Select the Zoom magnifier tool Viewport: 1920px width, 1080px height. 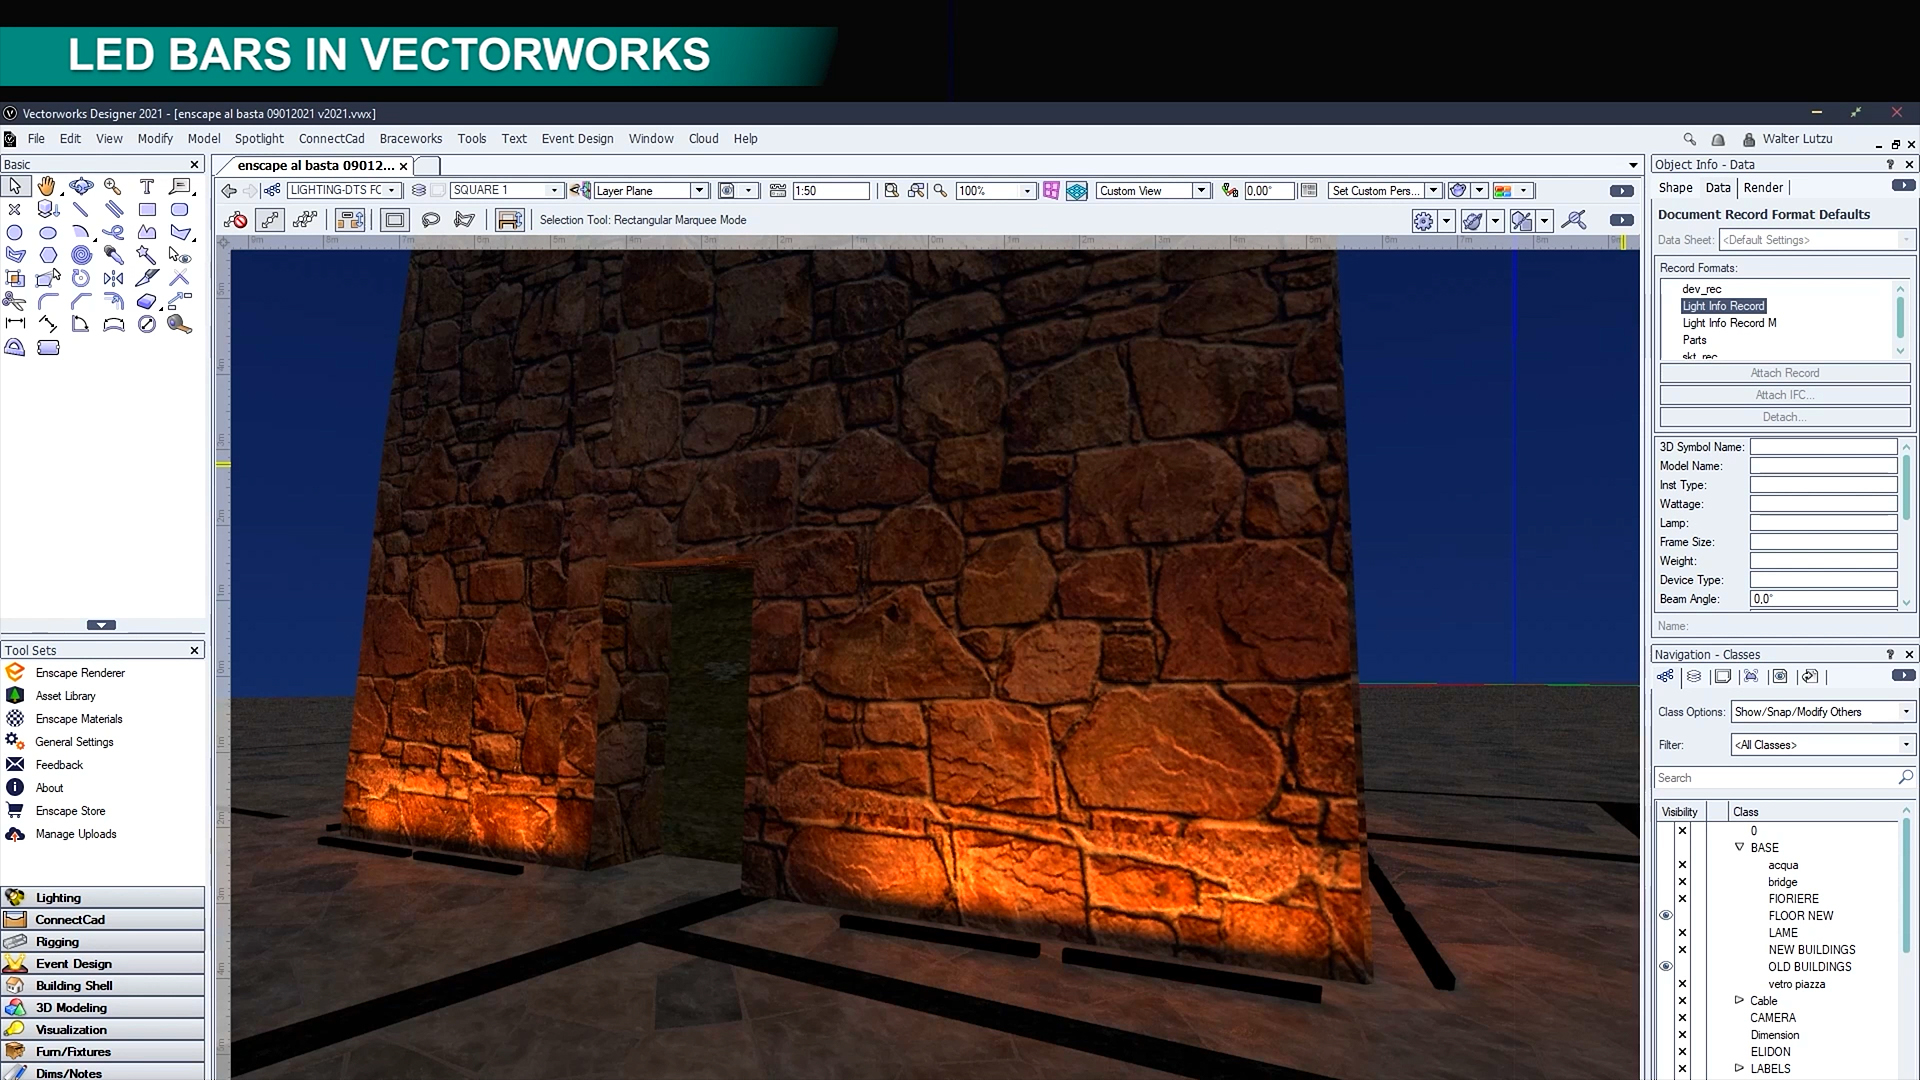coord(113,186)
